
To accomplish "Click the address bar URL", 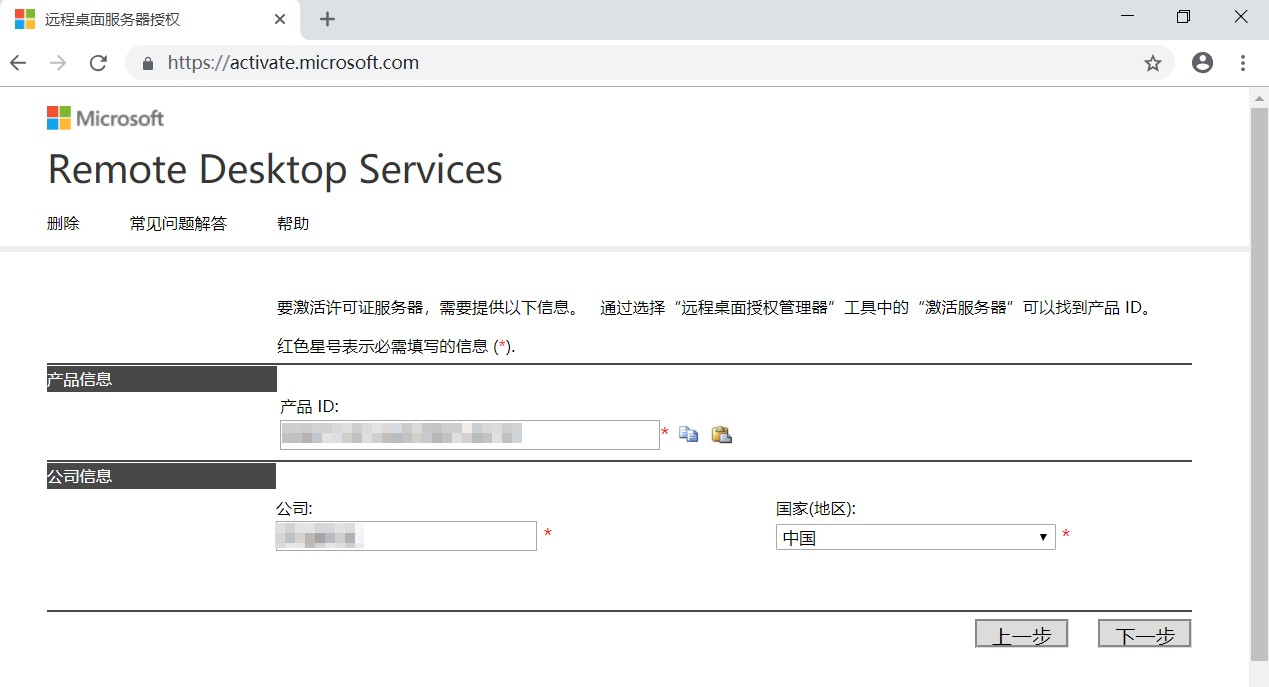I will [293, 63].
